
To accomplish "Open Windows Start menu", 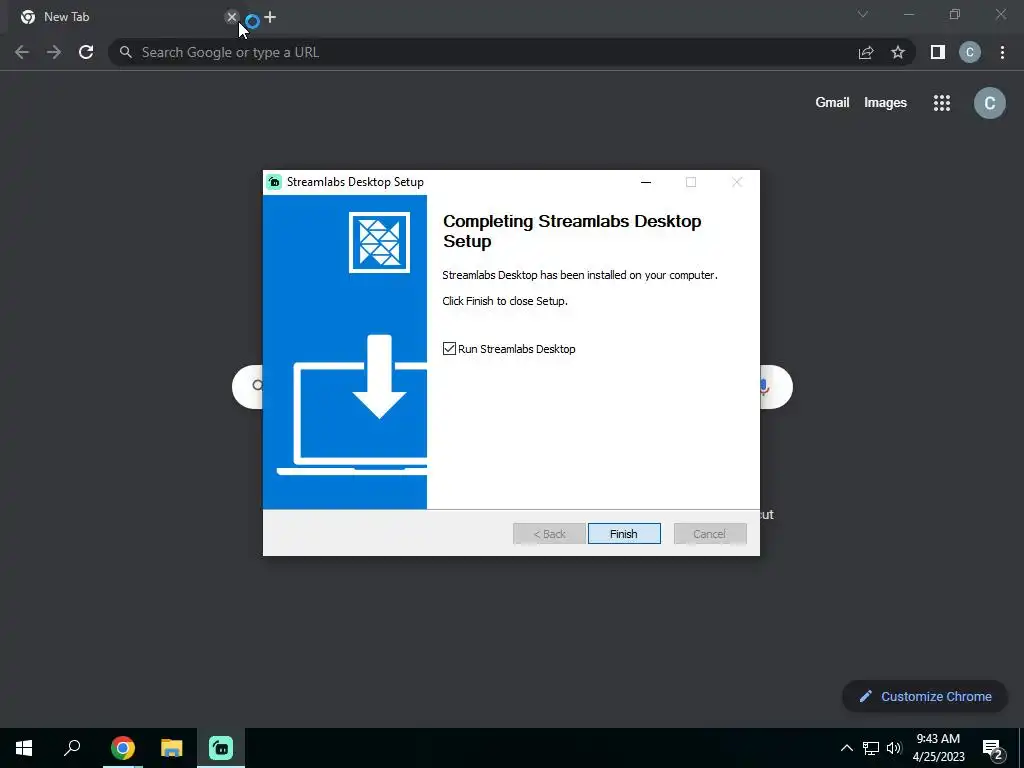I will 24,748.
